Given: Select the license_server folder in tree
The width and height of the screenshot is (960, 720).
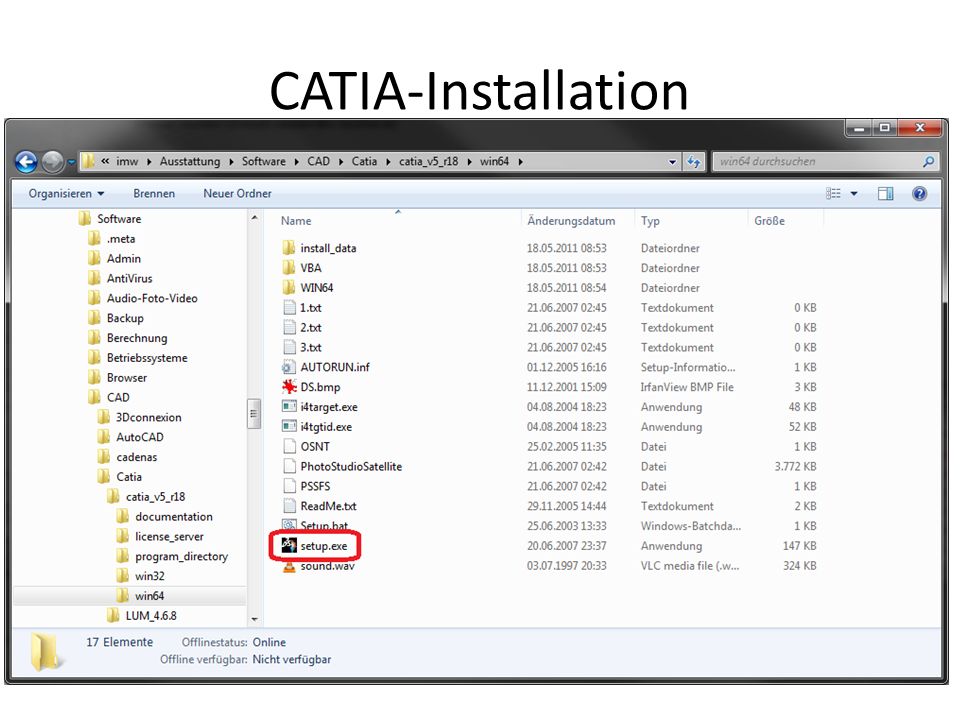Looking at the screenshot, I should [x=169, y=536].
